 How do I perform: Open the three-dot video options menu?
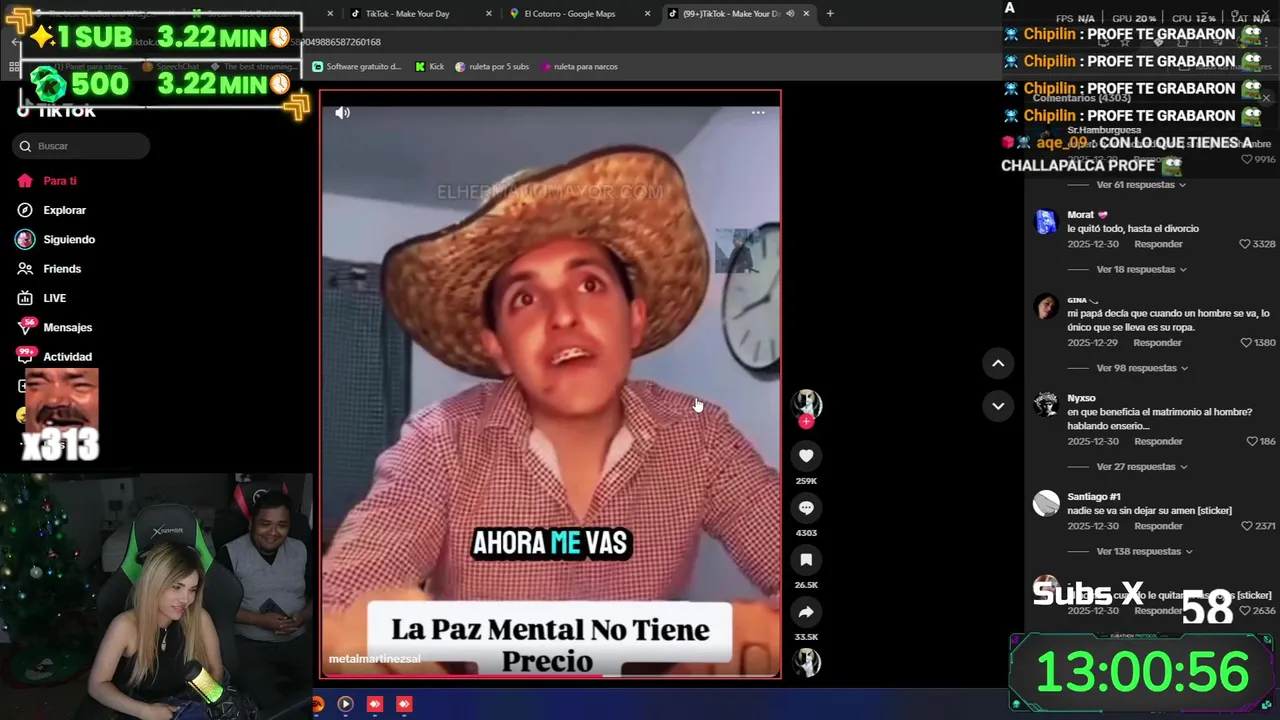click(x=758, y=113)
